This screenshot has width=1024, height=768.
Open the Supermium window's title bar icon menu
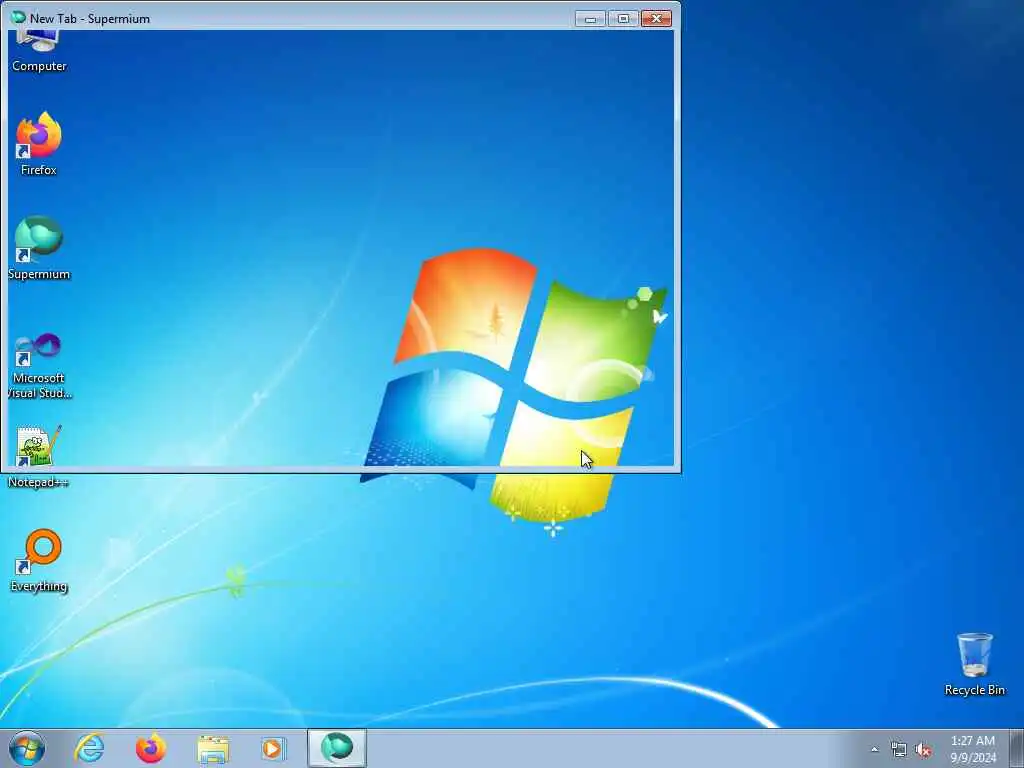pos(18,18)
